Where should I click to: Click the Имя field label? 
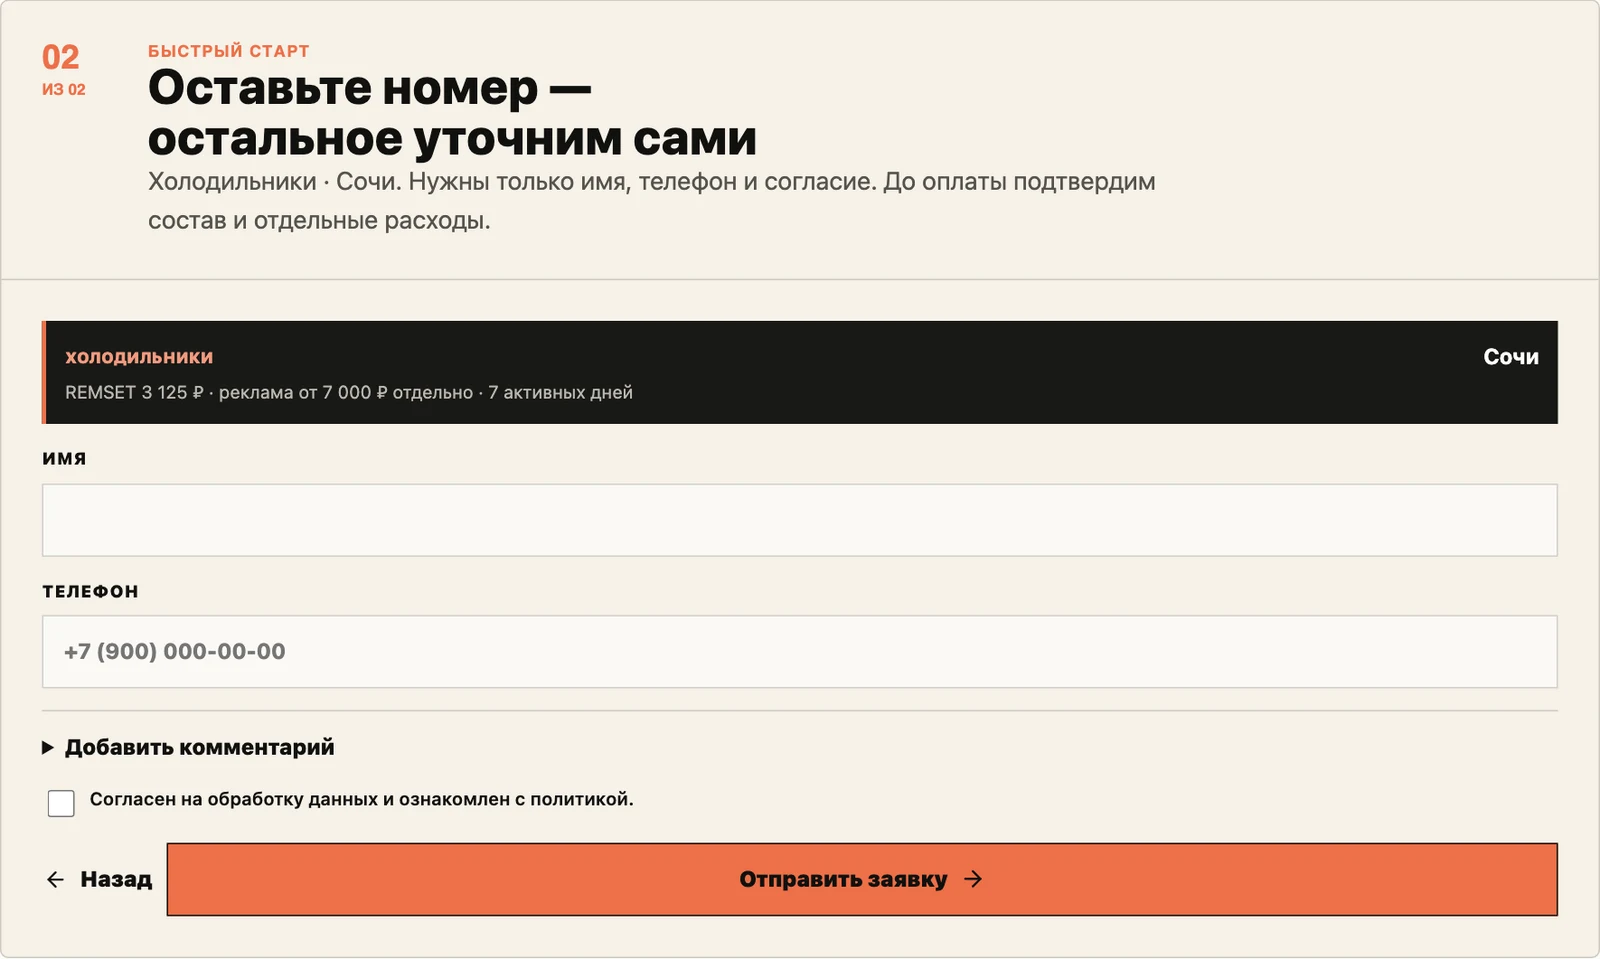(64, 458)
